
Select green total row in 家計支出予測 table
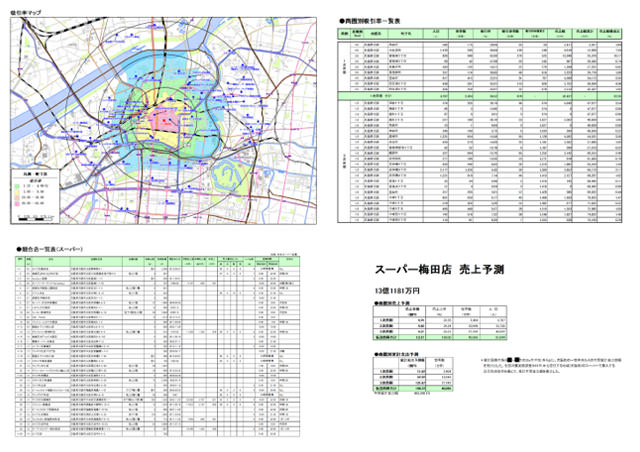coord(413,389)
